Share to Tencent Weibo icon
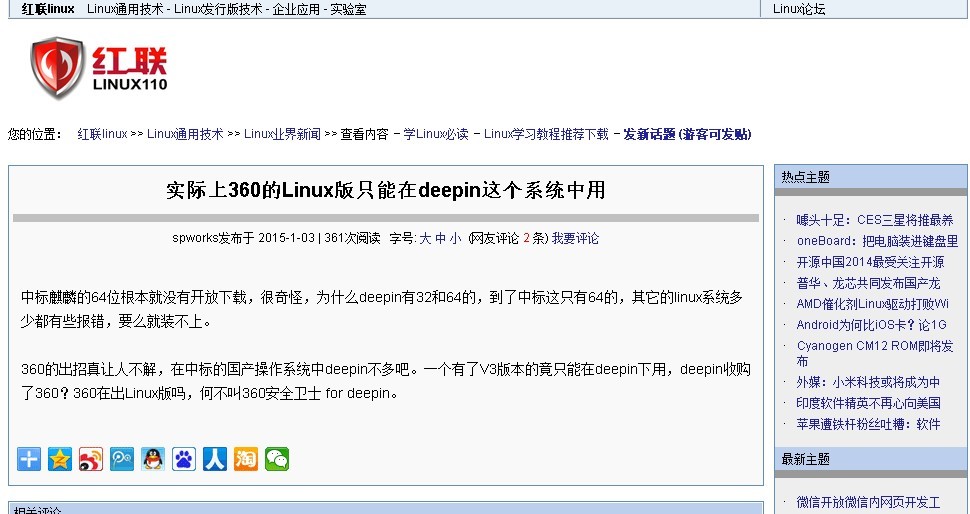The height and width of the screenshot is (514, 970). point(122,459)
